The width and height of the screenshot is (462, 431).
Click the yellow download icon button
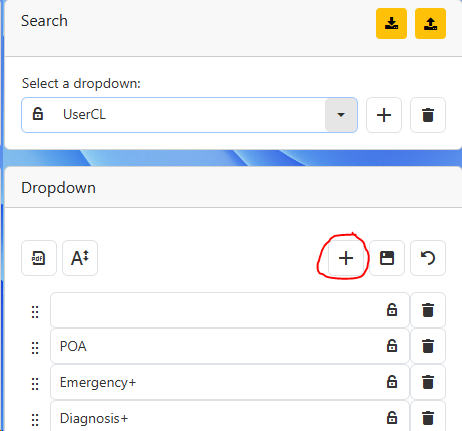(x=391, y=24)
